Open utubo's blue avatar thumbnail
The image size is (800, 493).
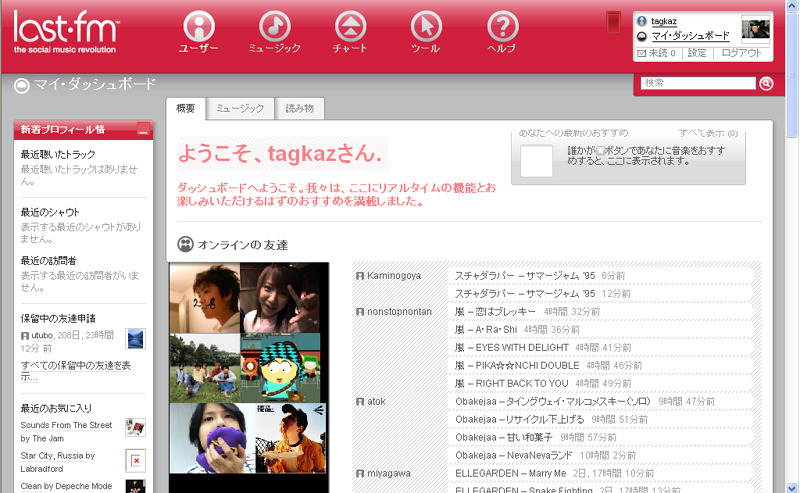(135, 339)
